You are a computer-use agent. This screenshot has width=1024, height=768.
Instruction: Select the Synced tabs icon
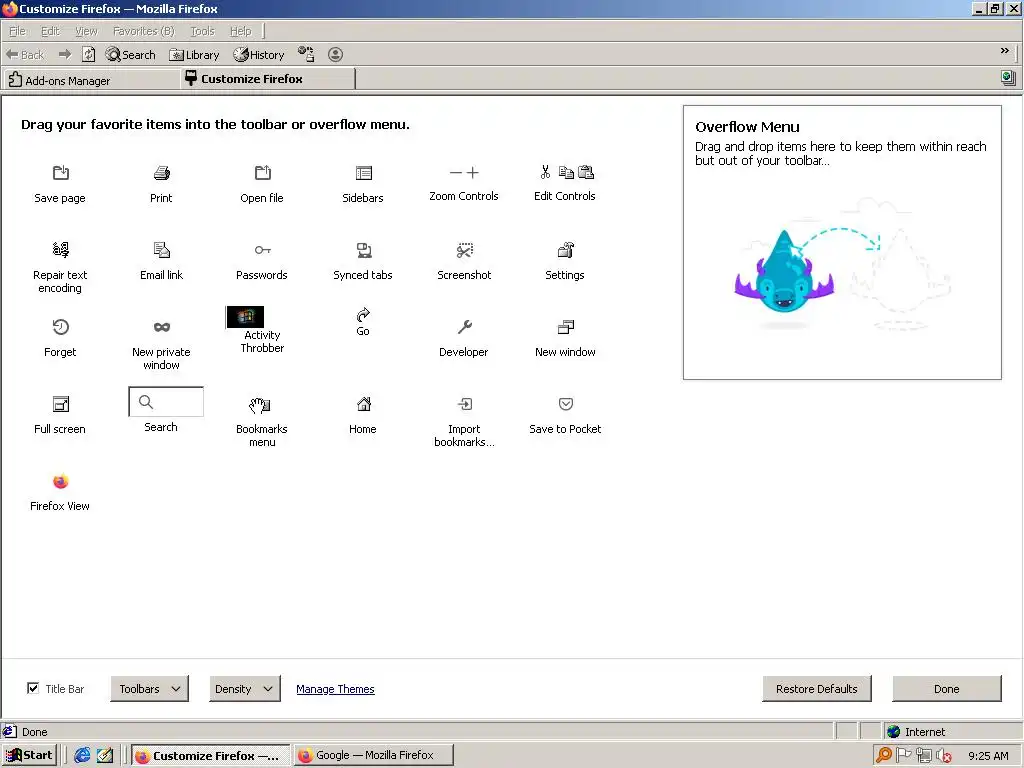[364, 249]
